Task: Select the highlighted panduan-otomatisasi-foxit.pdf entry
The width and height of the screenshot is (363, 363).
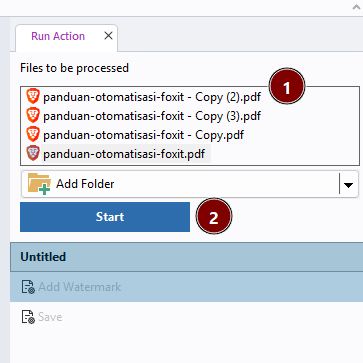Action: coord(124,154)
